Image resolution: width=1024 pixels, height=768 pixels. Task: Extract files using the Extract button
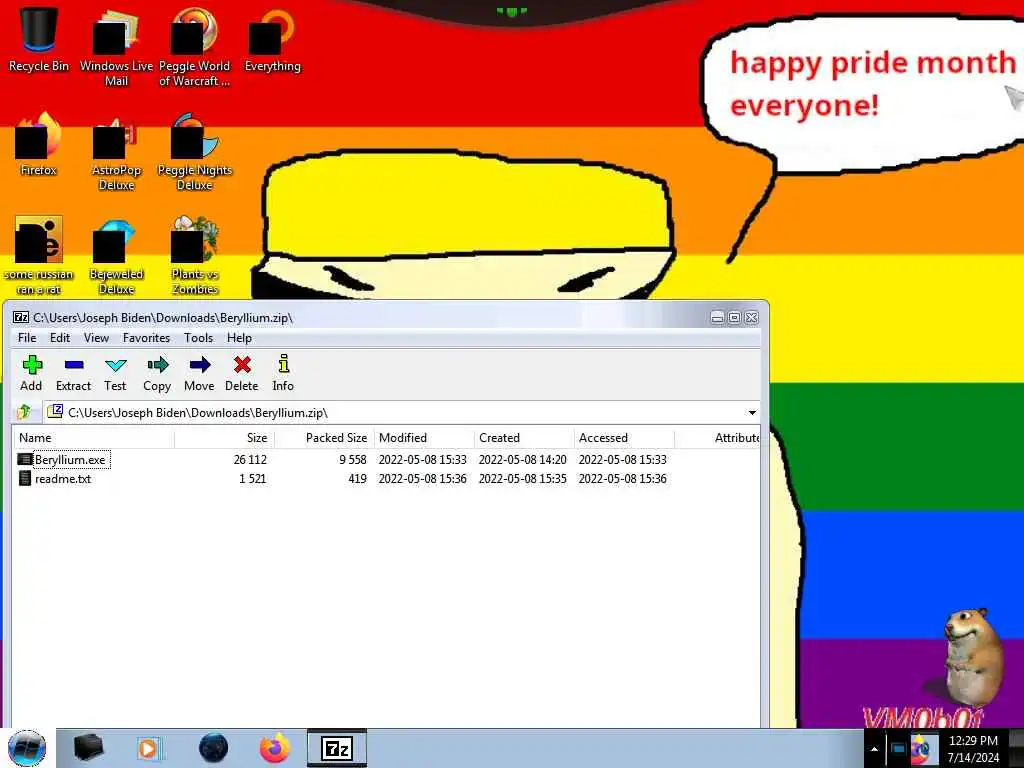[73, 373]
